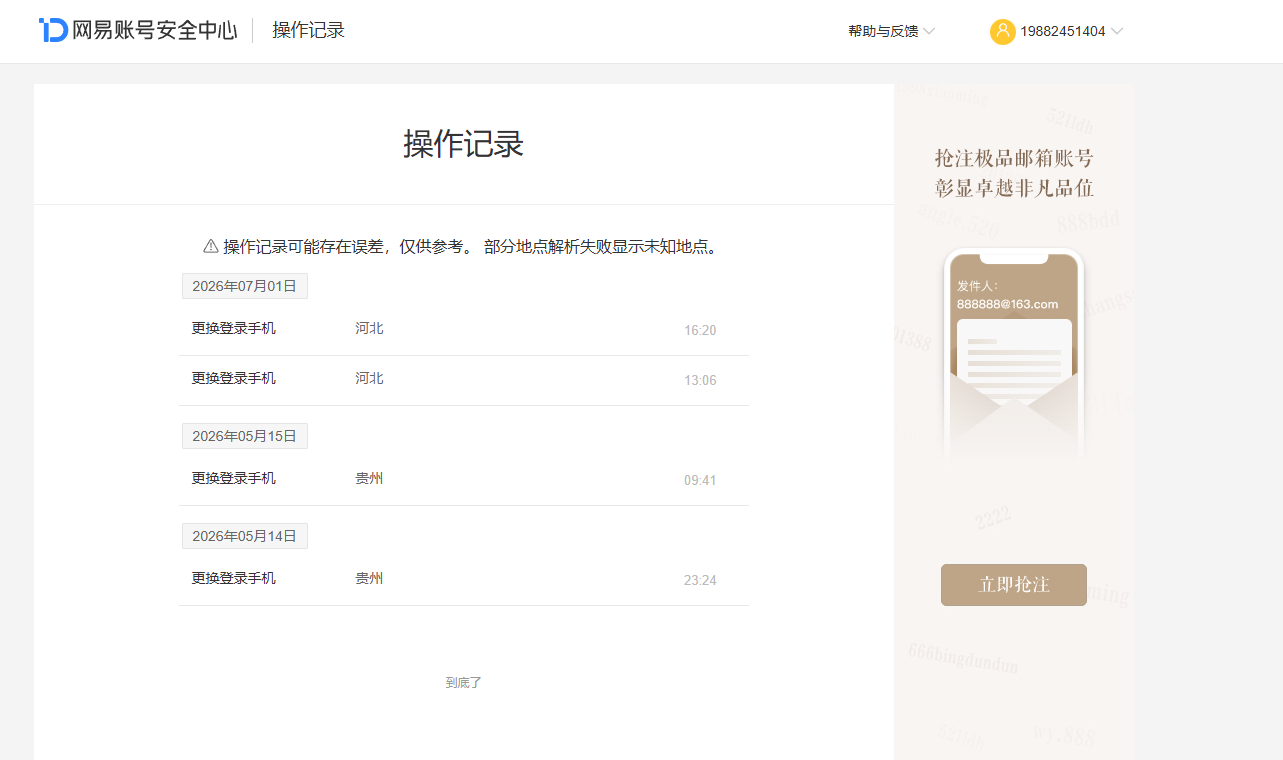Click ad subtitle 彰显卓越非凡品位
The height and width of the screenshot is (760, 1283).
click(1014, 188)
